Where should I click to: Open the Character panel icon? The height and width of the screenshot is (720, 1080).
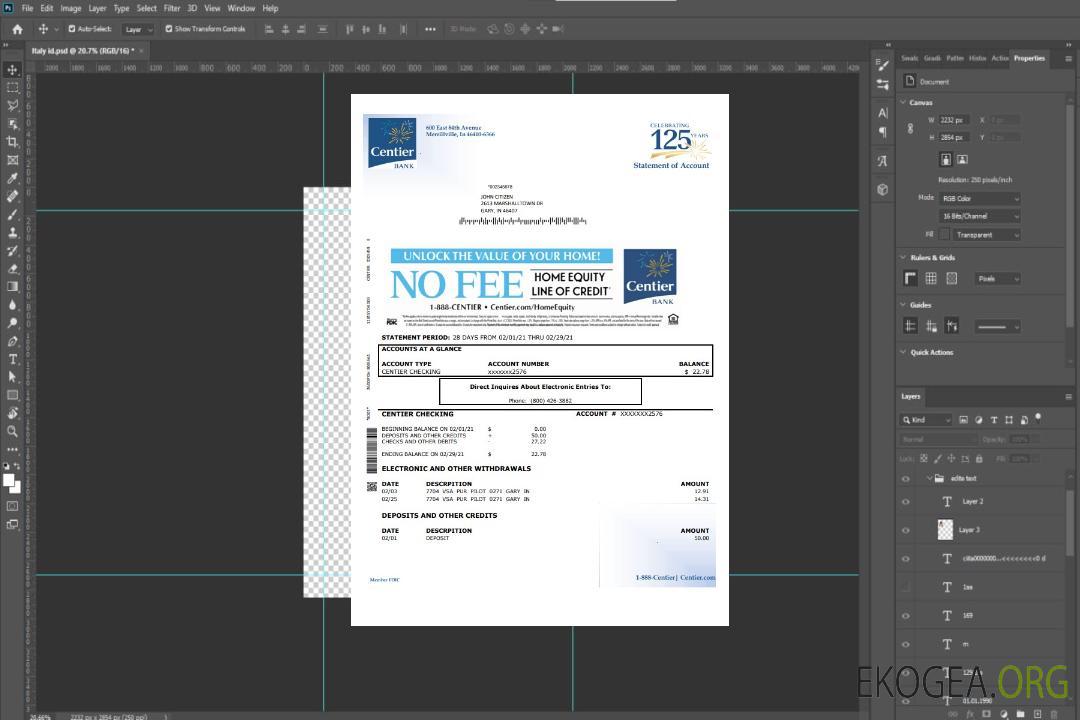tap(882, 112)
